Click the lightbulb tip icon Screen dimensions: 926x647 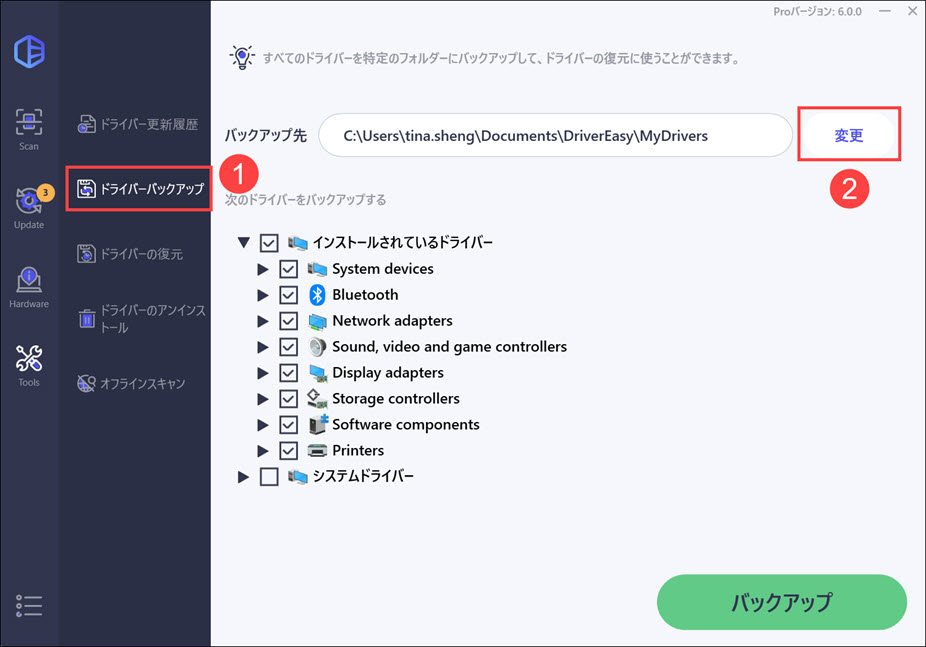coord(242,57)
